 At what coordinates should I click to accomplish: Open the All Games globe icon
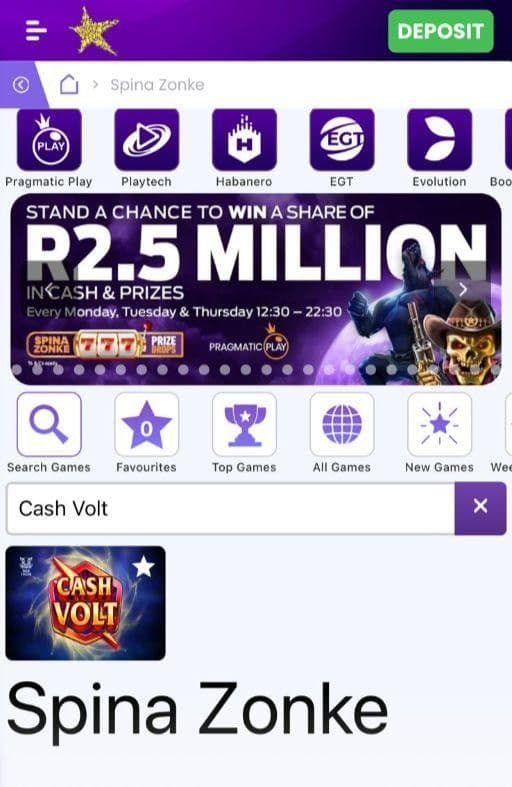(342, 424)
